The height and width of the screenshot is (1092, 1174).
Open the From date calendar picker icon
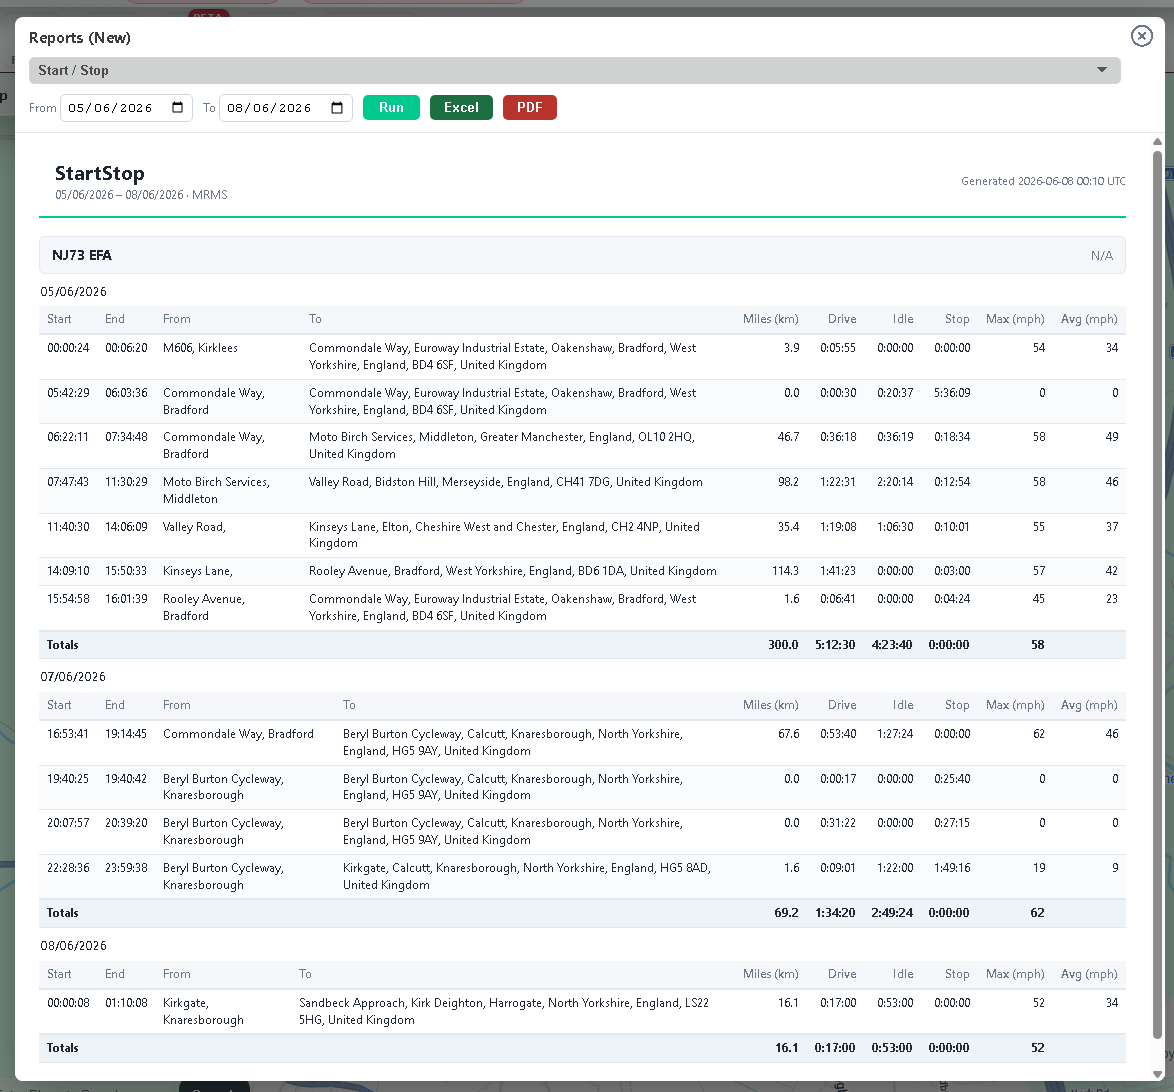click(x=177, y=107)
